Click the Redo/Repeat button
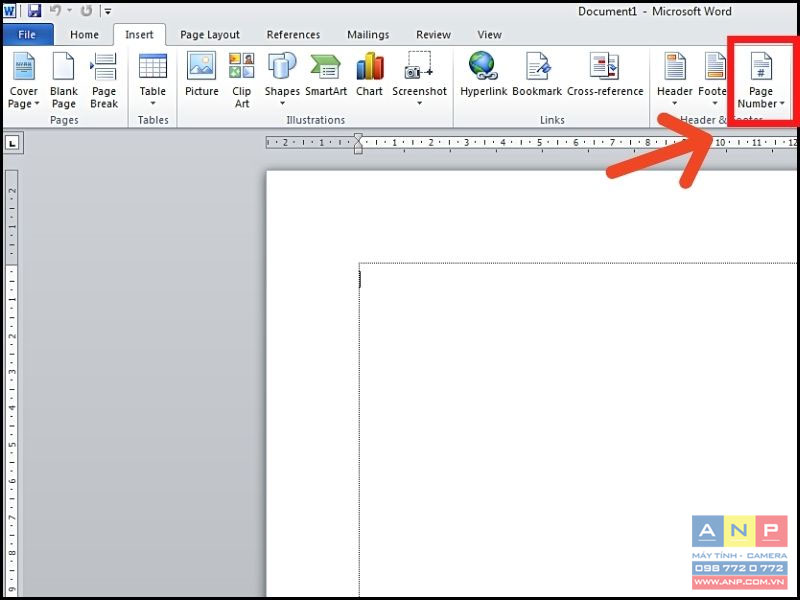 86,10
